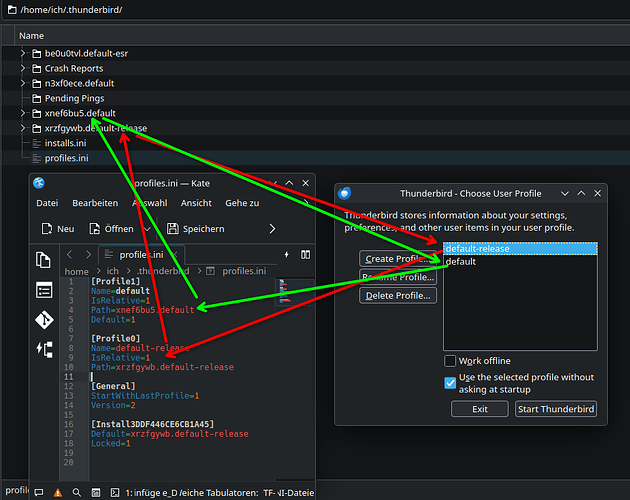Select the profiles.ini tab in Kate

click(141, 254)
